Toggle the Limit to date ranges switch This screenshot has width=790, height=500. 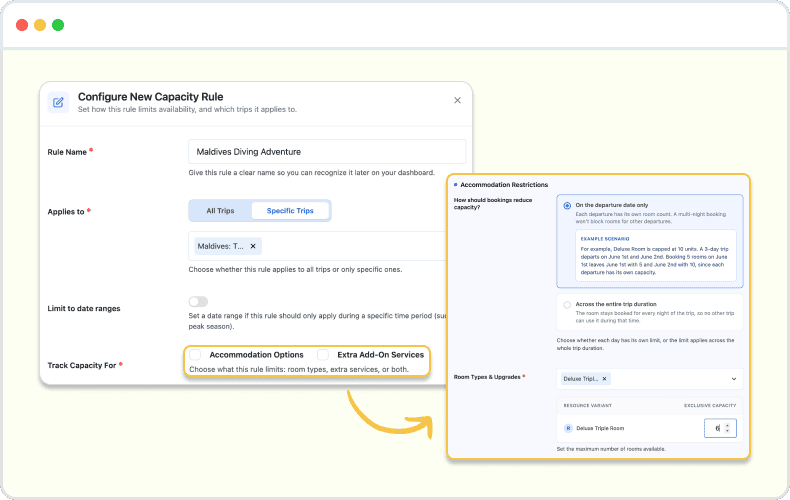point(198,301)
